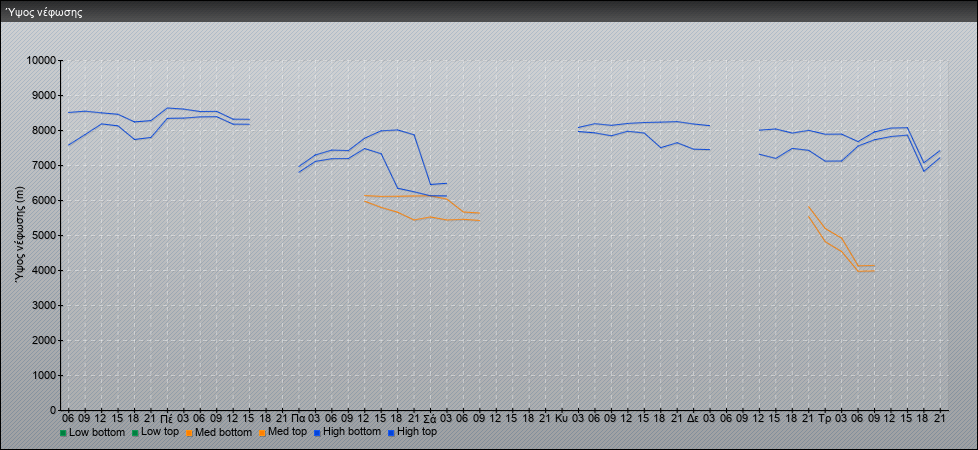
Task: Click the 'Πα' day label on the x-axis
Action: point(299,418)
